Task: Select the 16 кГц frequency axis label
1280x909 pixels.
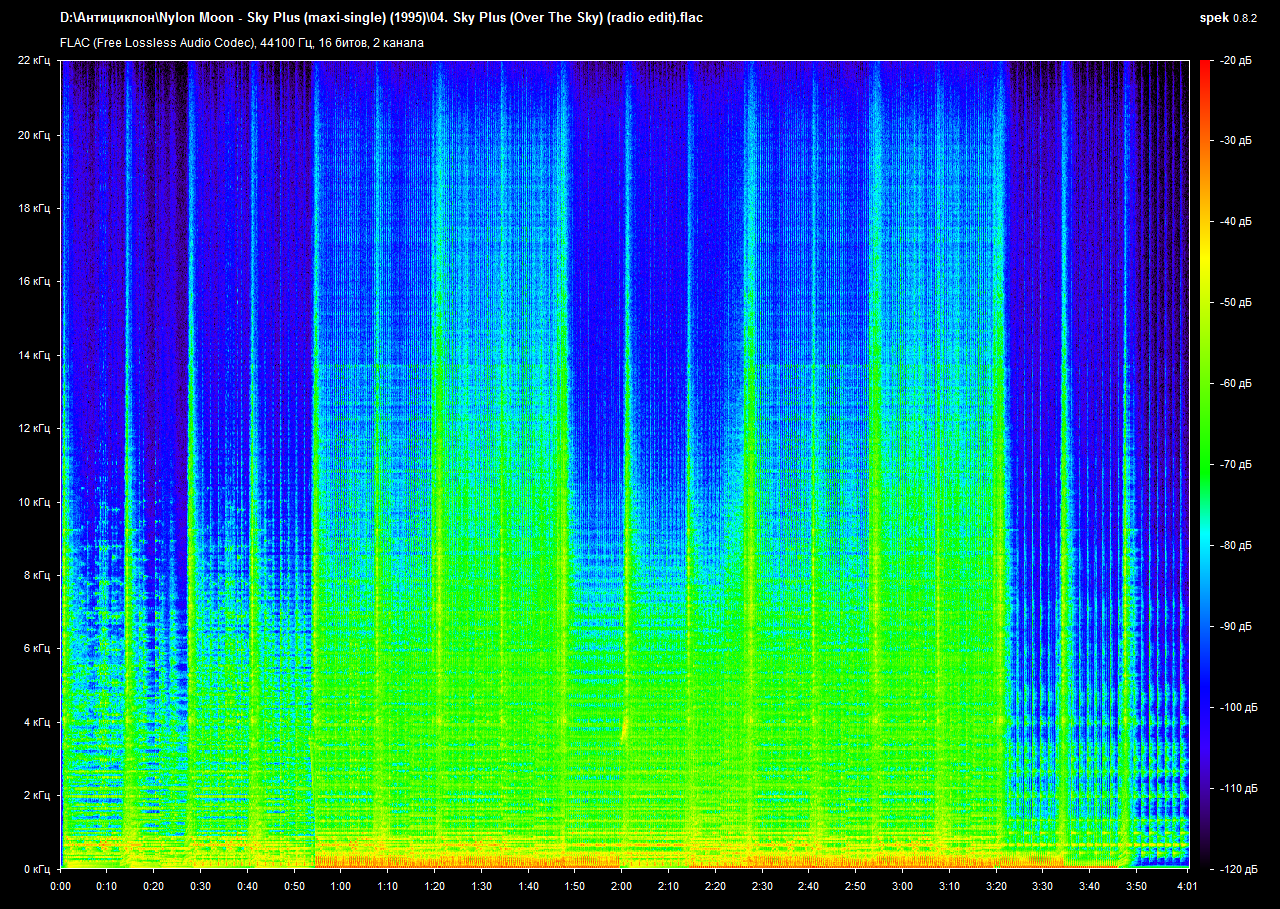Action: coord(38,282)
